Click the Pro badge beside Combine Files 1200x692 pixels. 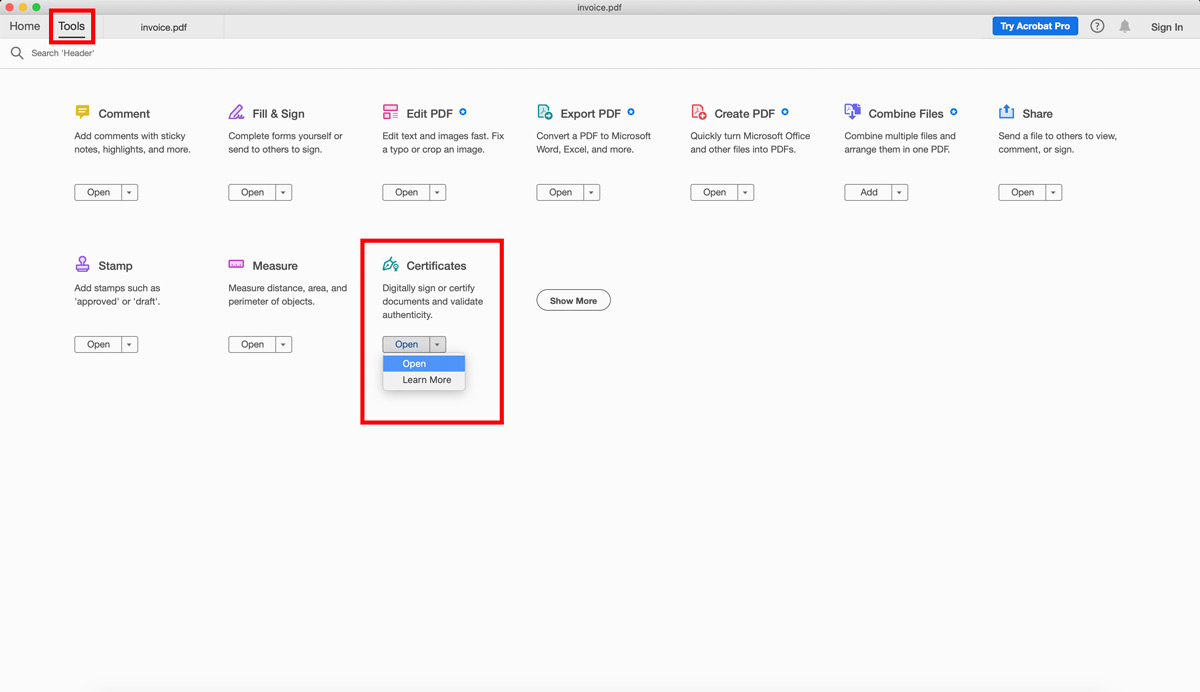pyautogui.click(x=954, y=112)
